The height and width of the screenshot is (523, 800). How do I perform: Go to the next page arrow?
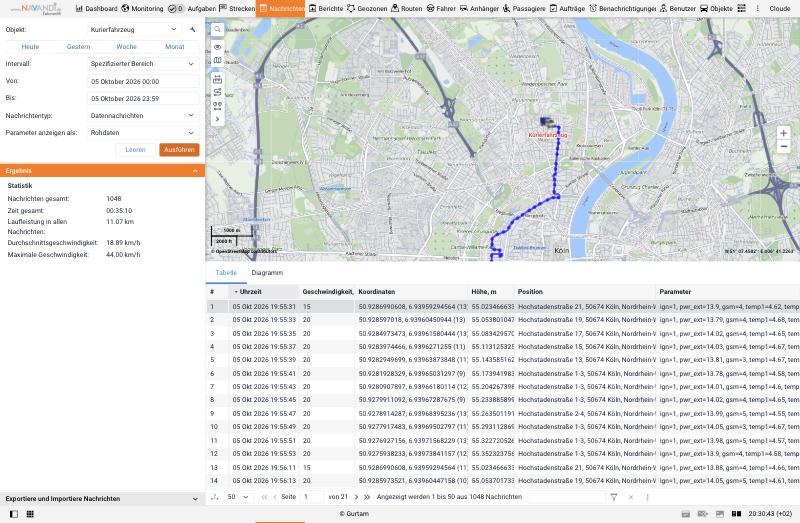click(356, 496)
